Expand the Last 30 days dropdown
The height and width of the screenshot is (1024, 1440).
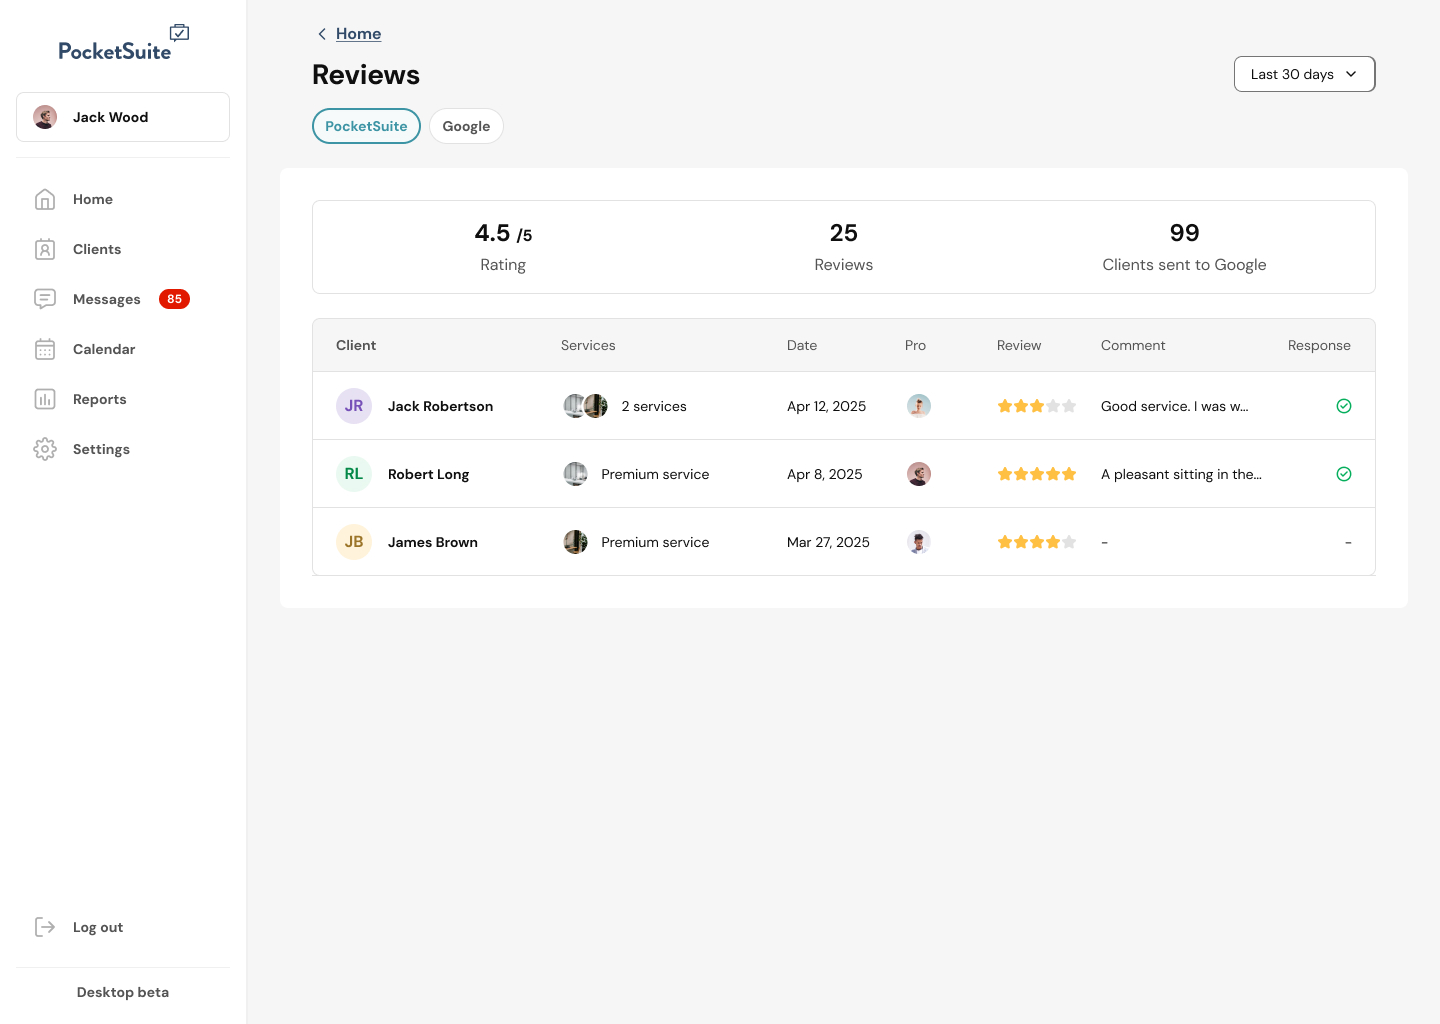click(x=1304, y=74)
